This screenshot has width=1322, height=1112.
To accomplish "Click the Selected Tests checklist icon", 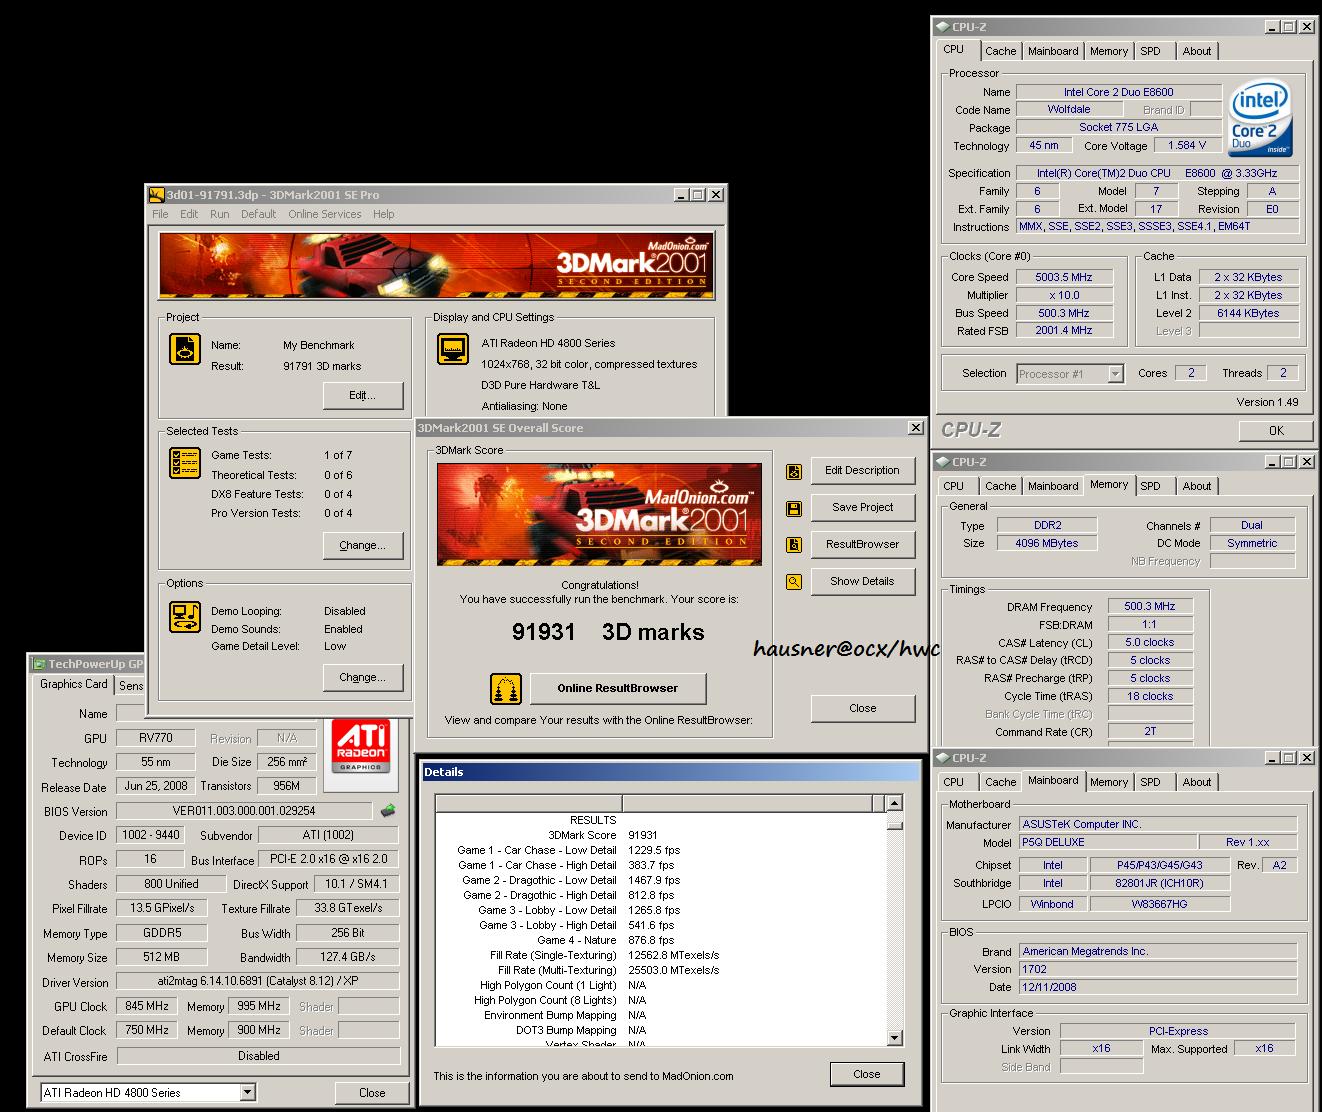I will 185,462.
